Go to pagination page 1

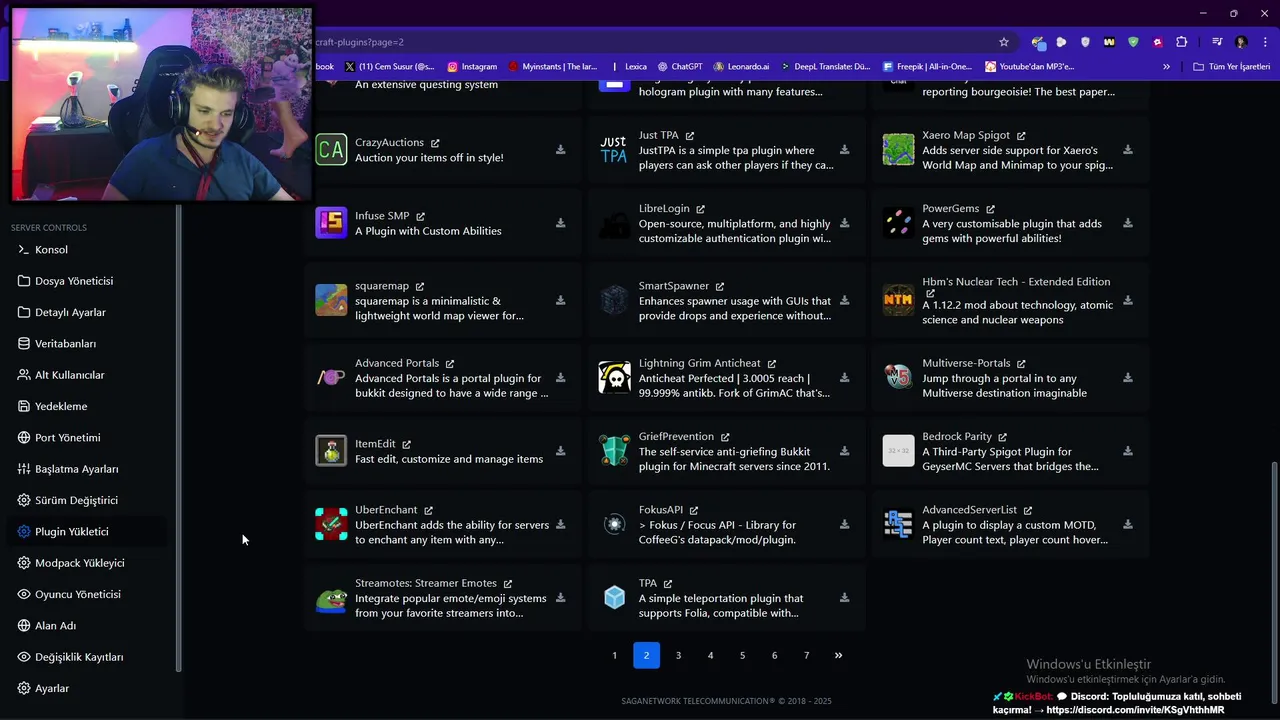(614, 655)
